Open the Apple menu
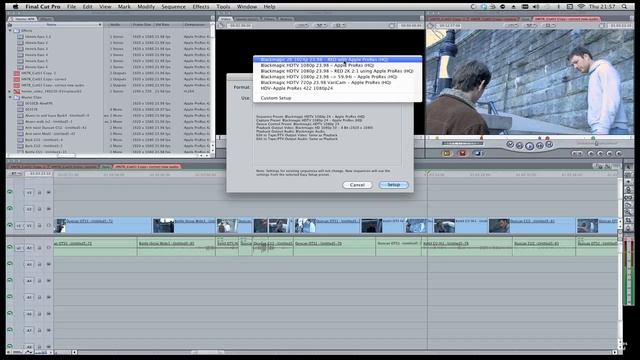 16,7
